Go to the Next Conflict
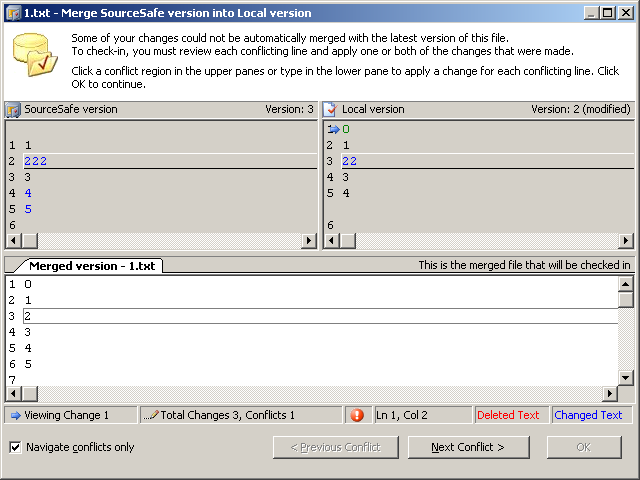This screenshot has height=480, width=640. [x=467, y=447]
